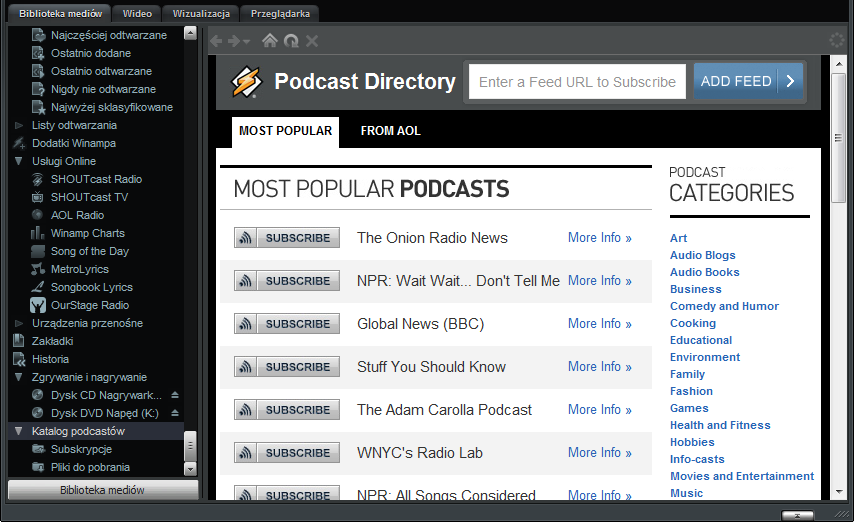The width and height of the screenshot is (854, 522).
Task: Click the bottom collapse panel handle button
Action: [797, 515]
